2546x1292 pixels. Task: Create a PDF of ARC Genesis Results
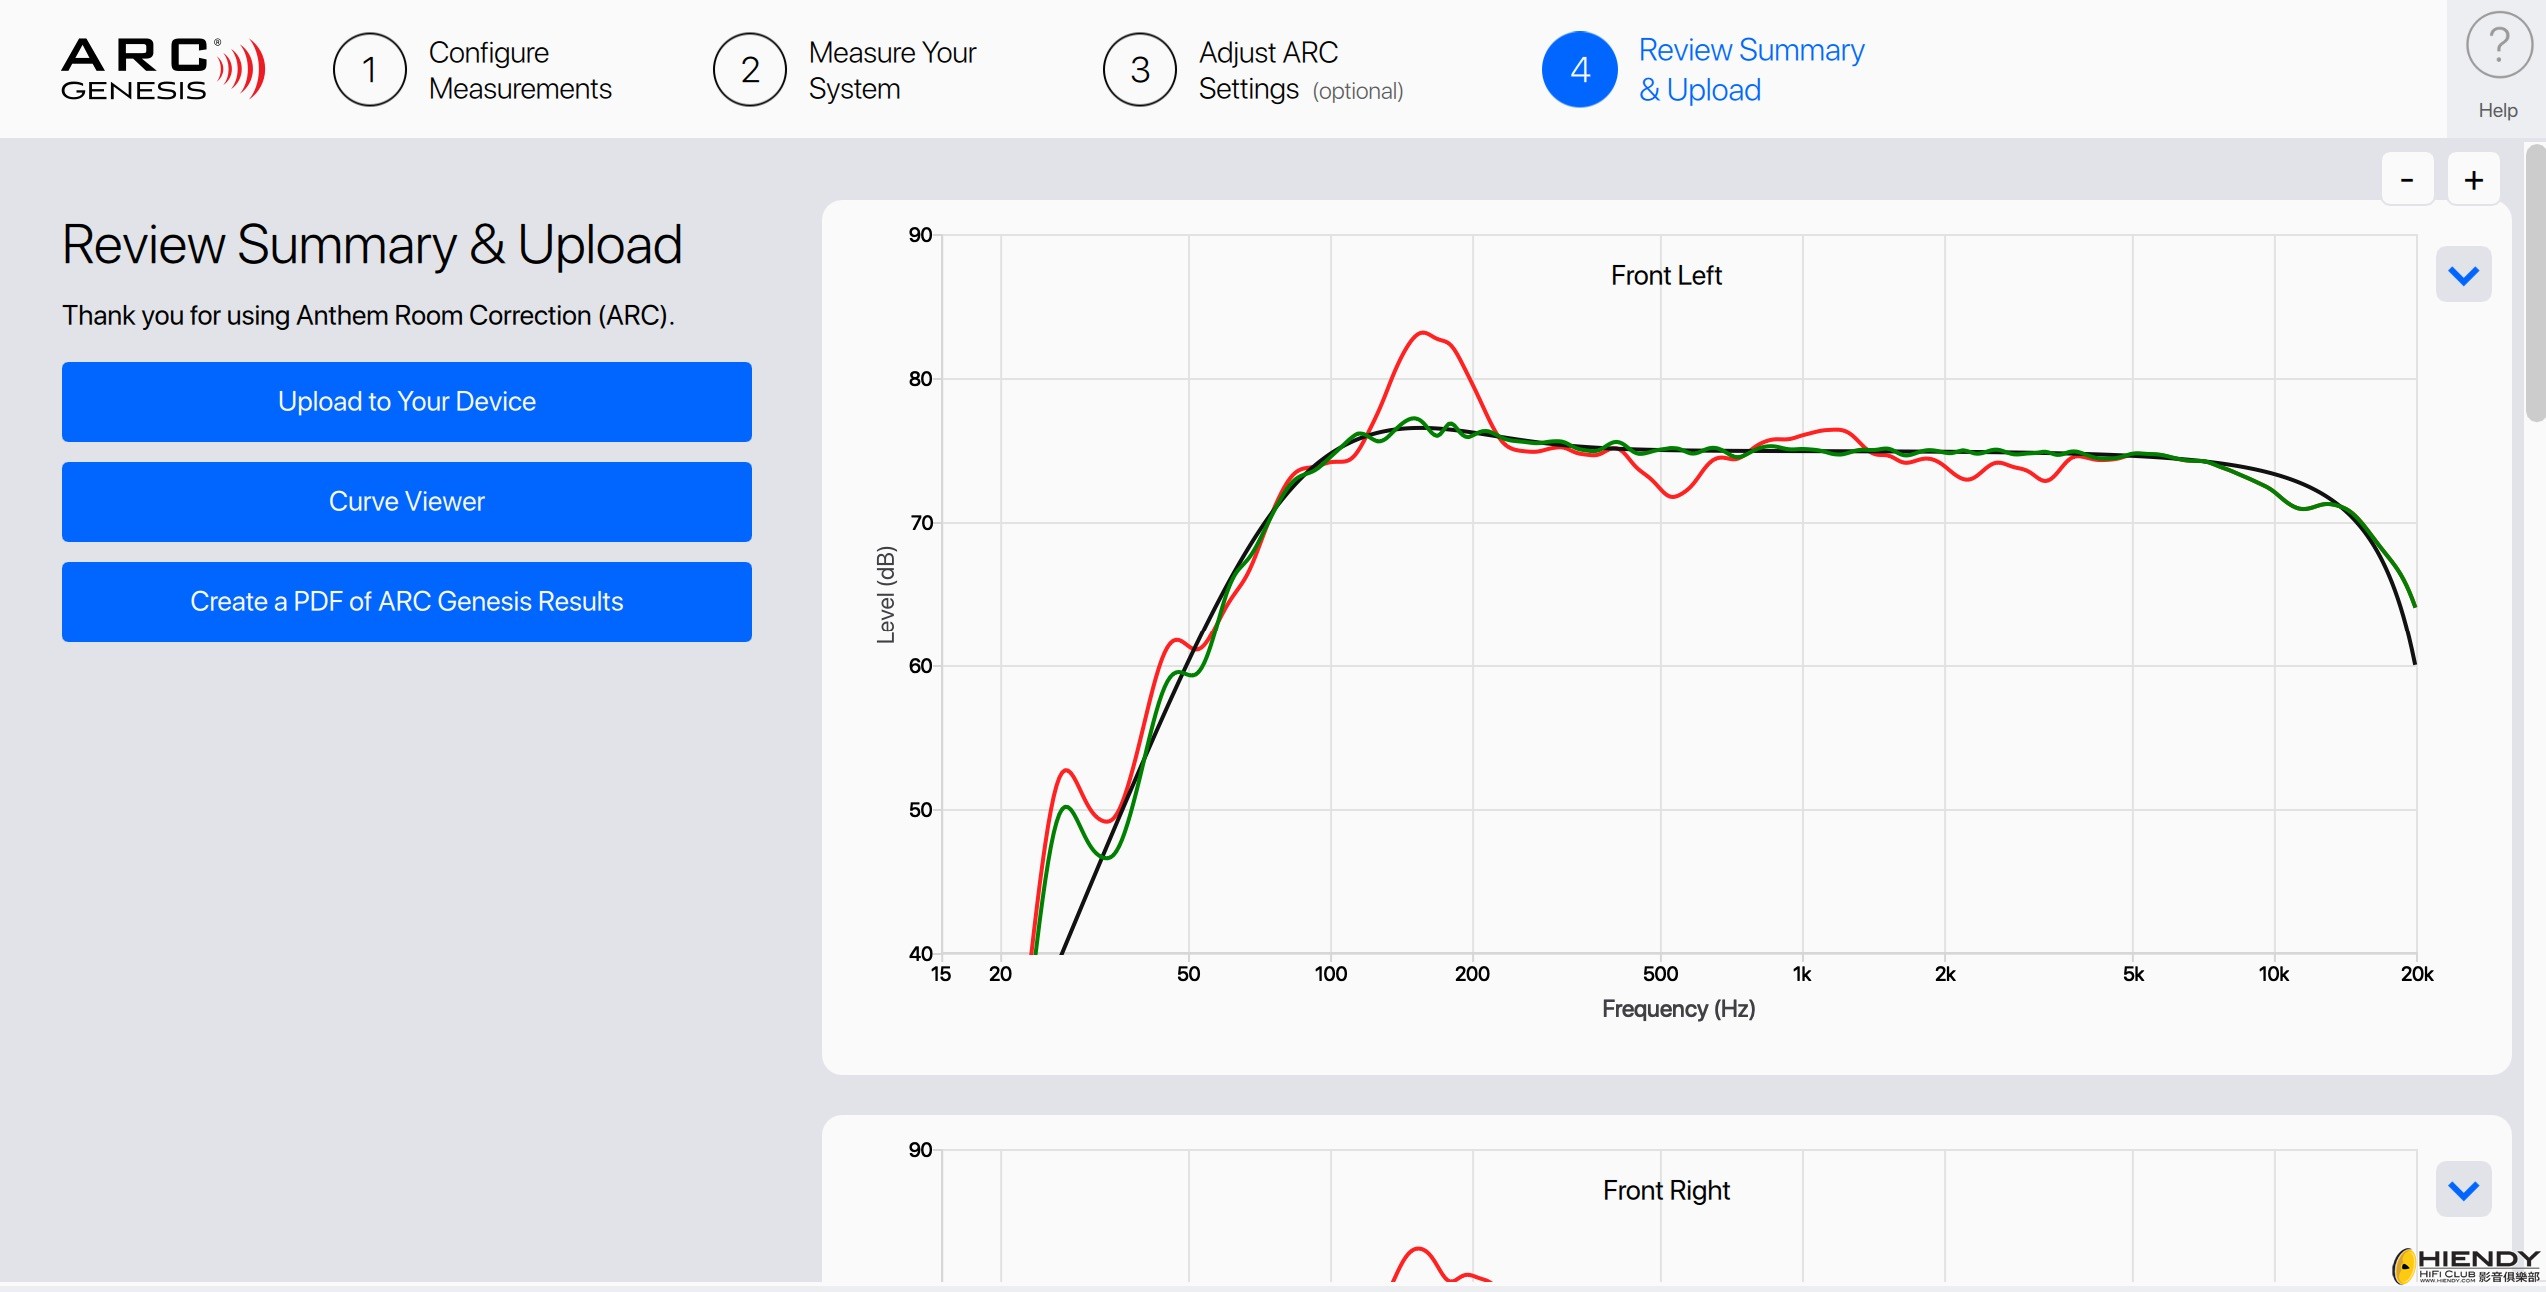click(407, 602)
